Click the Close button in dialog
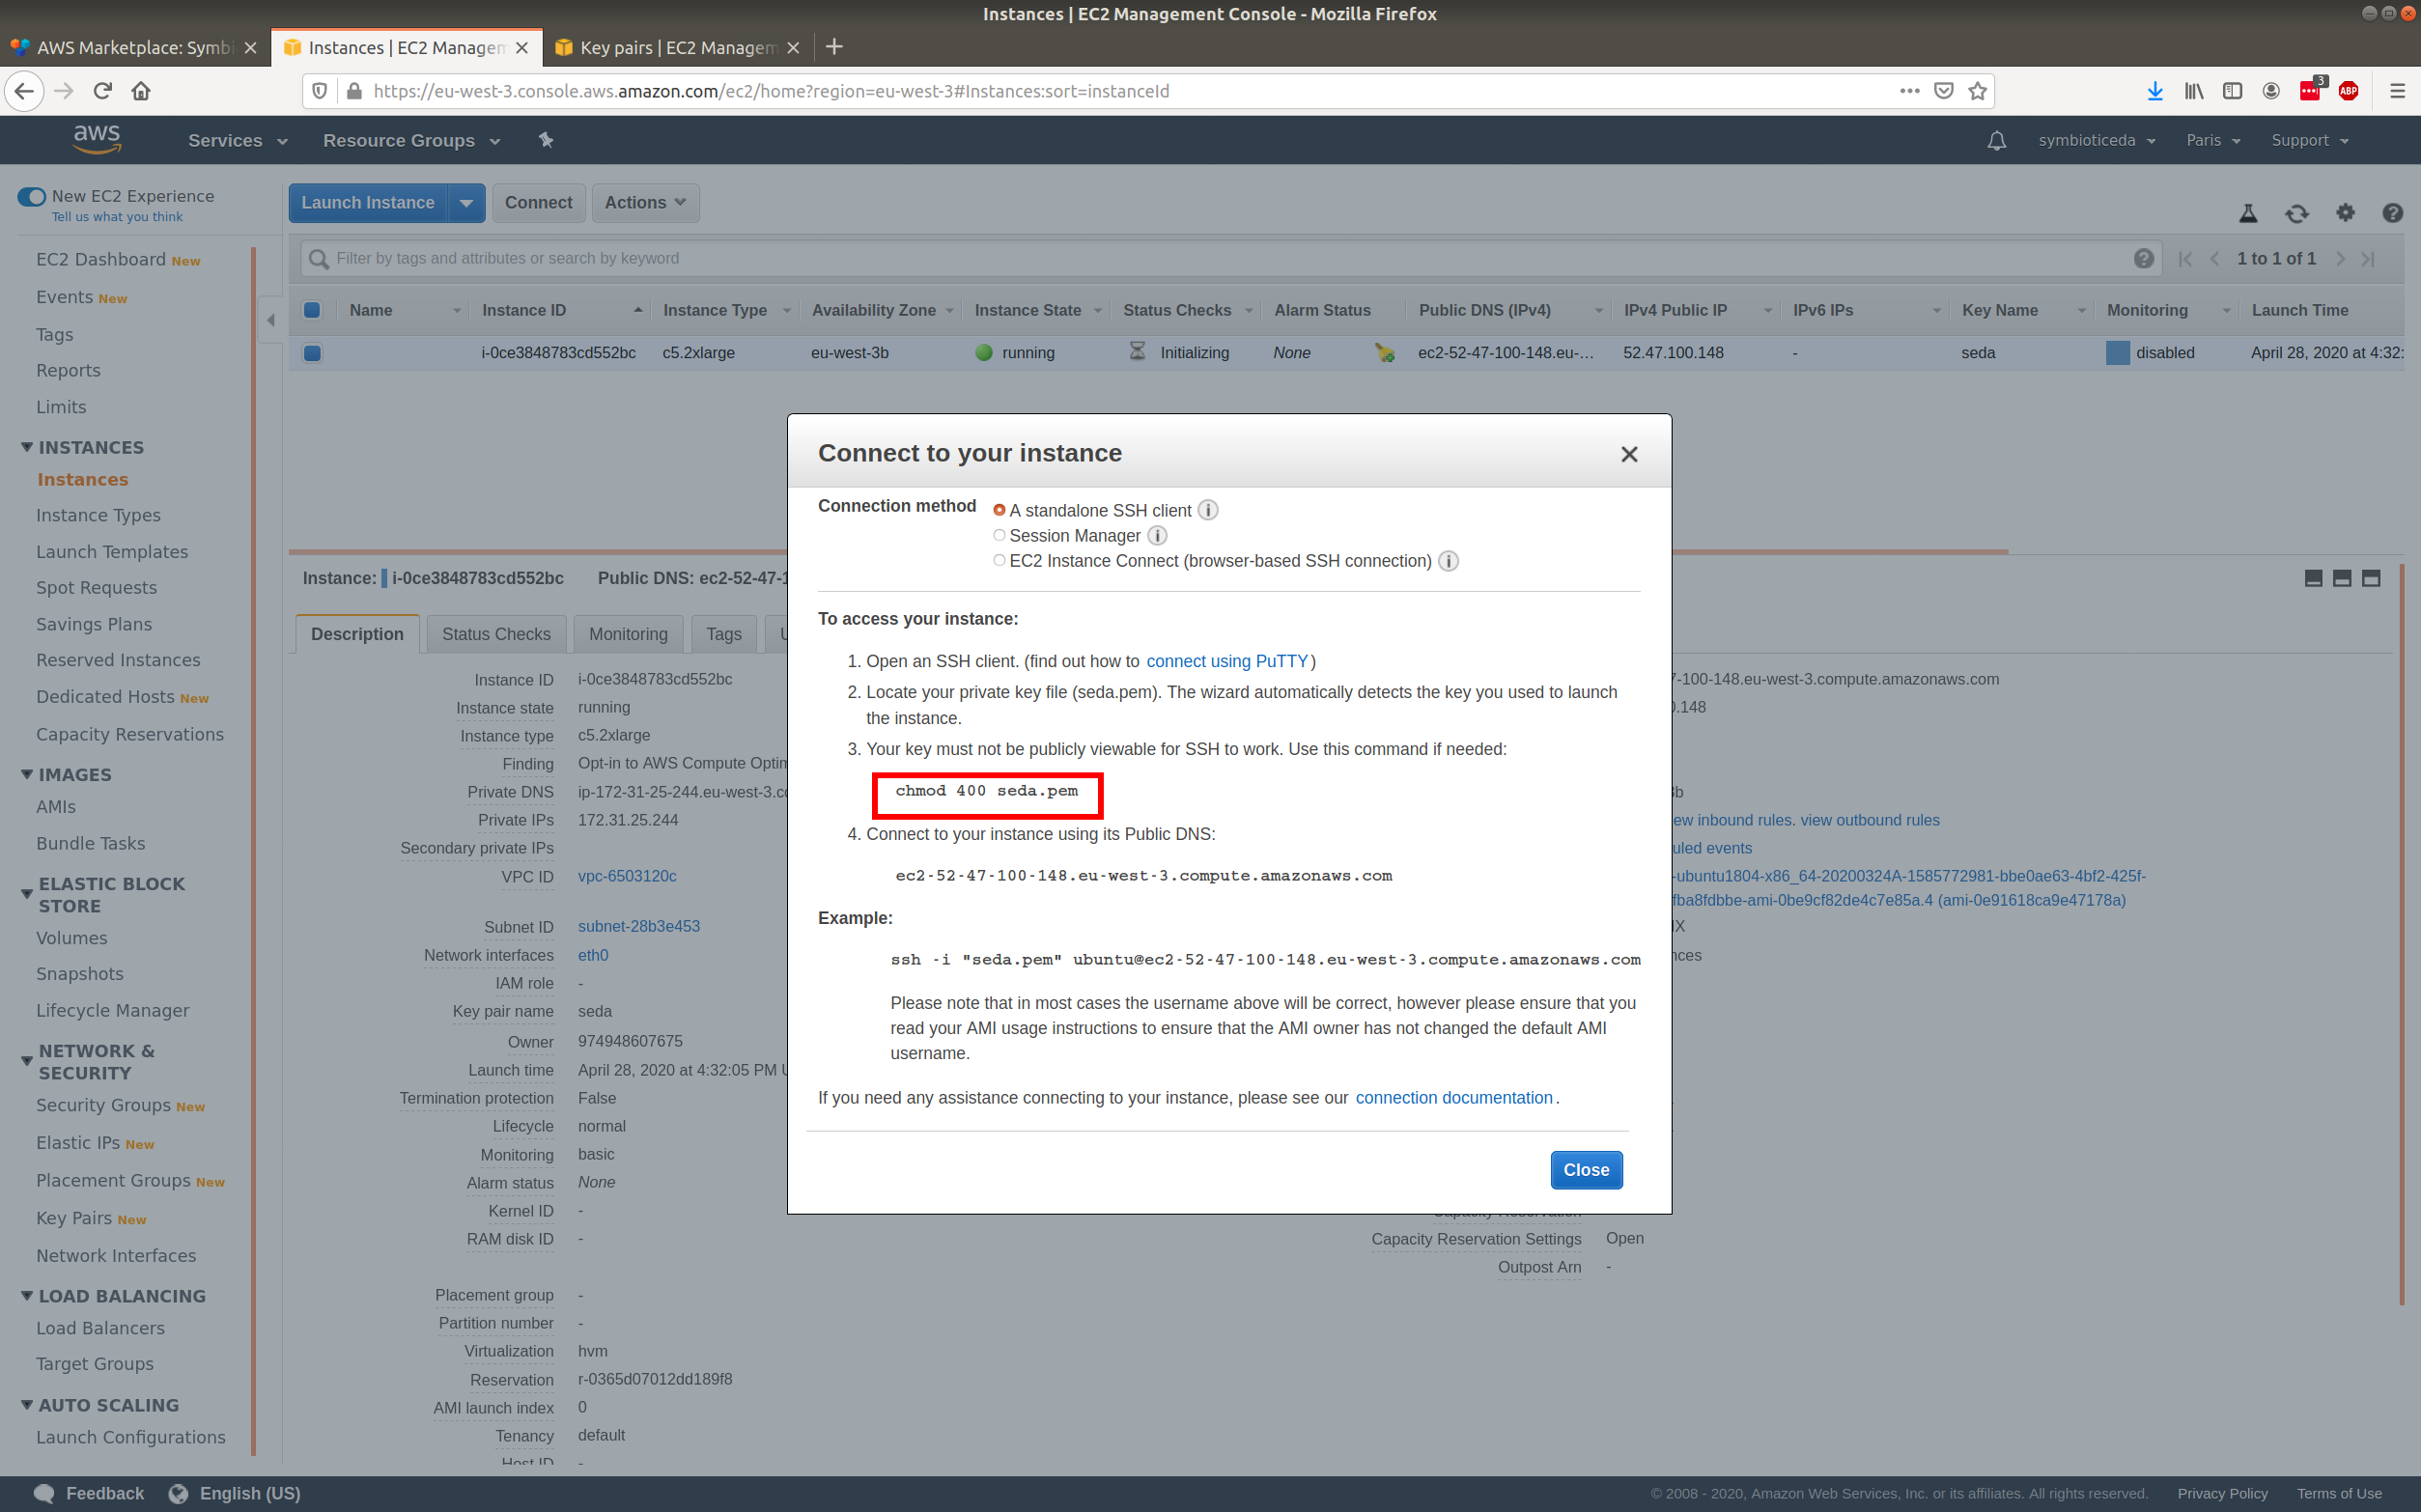2421x1512 pixels. pos(1586,1170)
